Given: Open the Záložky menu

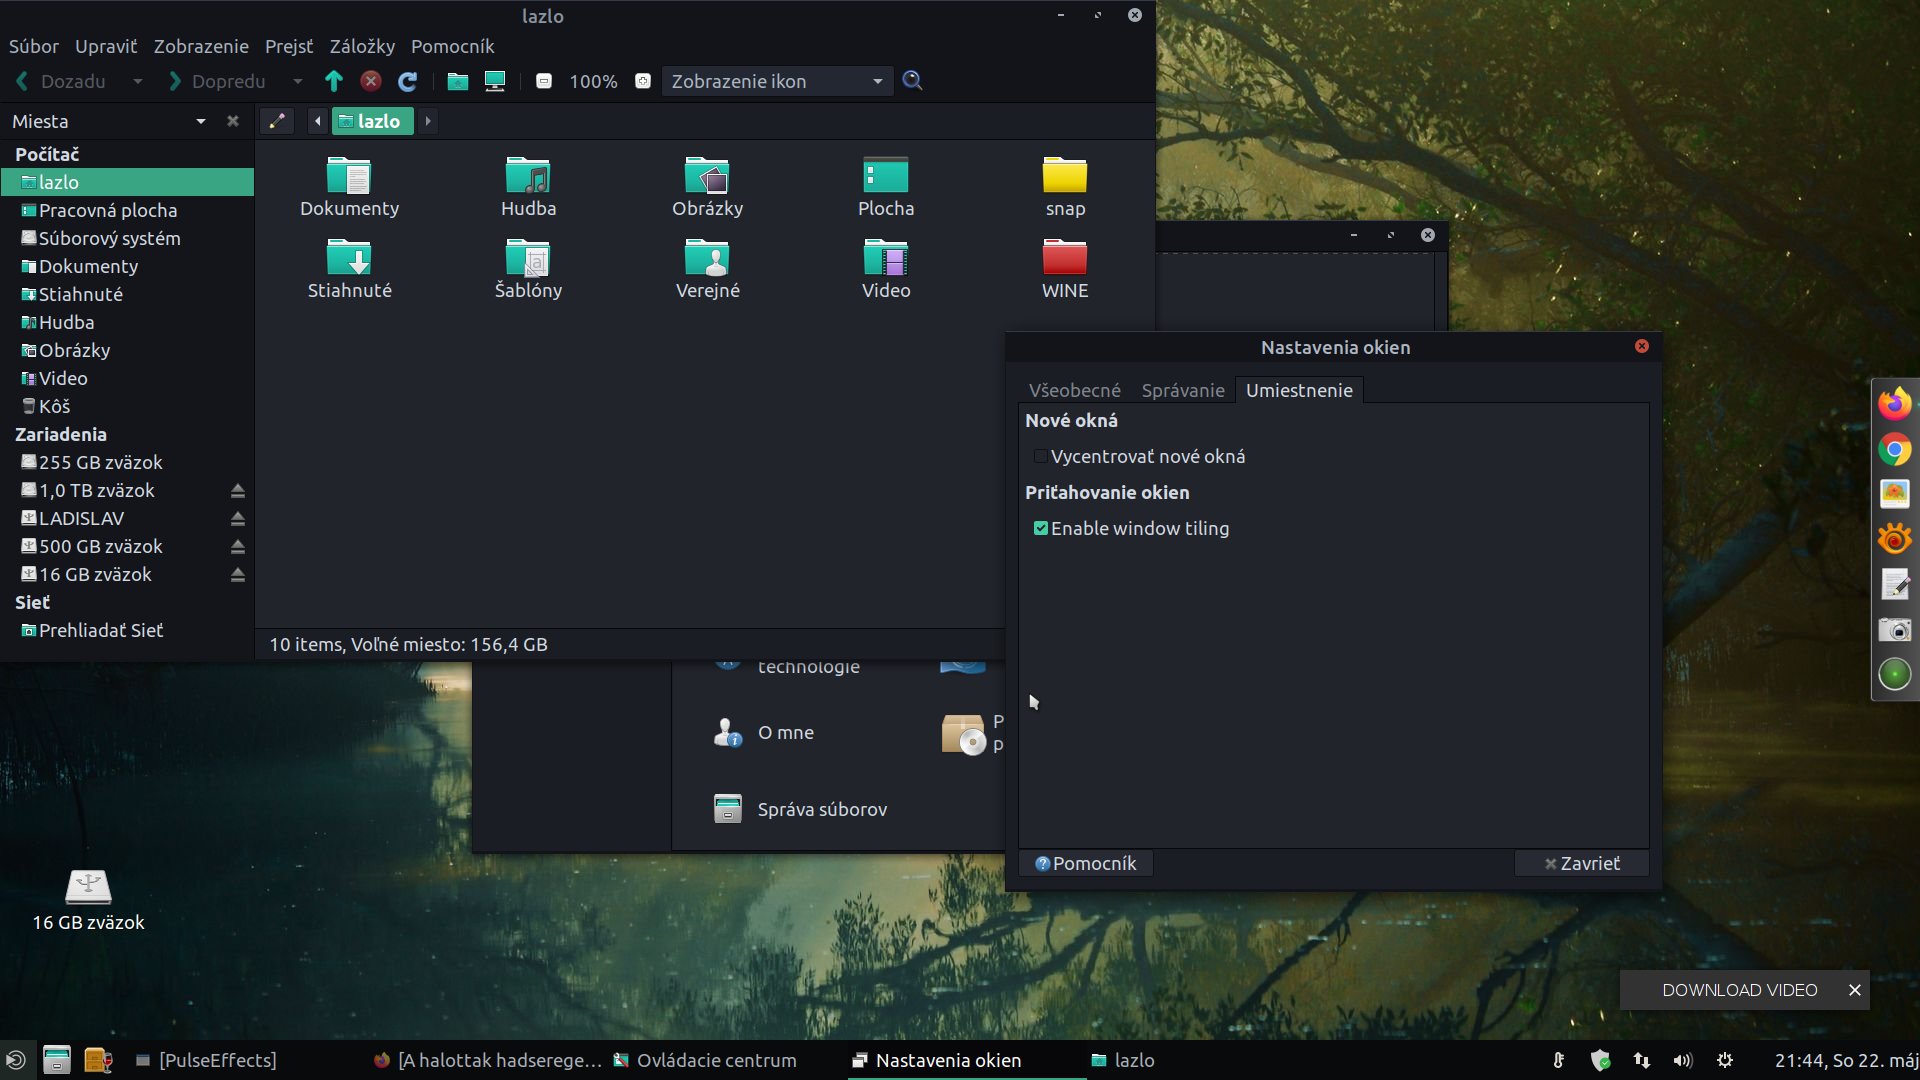Looking at the screenshot, I should (x=362, y=46).
